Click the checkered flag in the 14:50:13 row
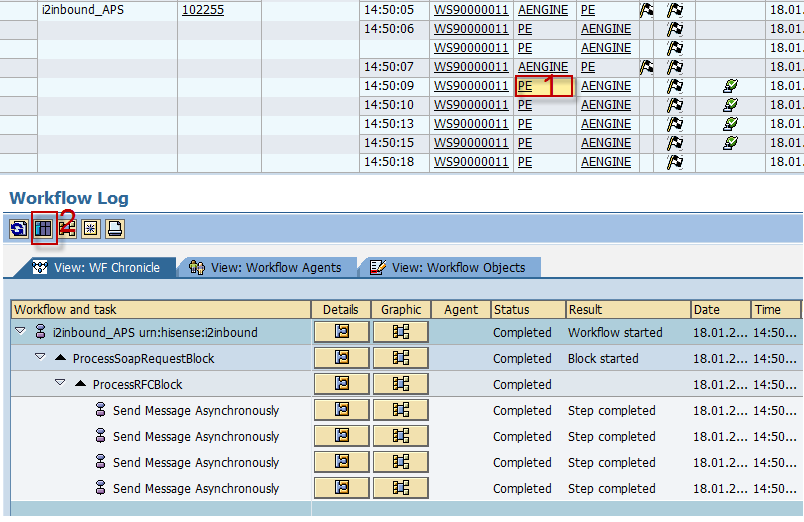Image resolution: width=804 pixels, height=522 pixels. click(675, 124)
